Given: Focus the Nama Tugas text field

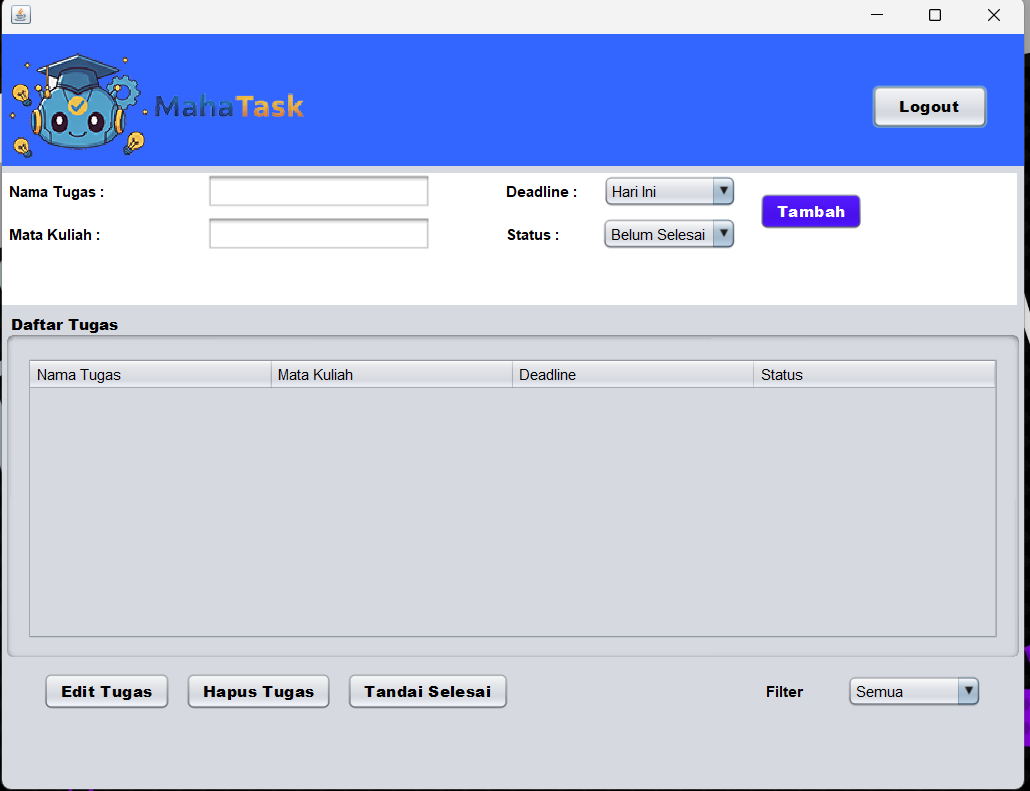Looking at the screenshot, I should [x=318, y=191].
